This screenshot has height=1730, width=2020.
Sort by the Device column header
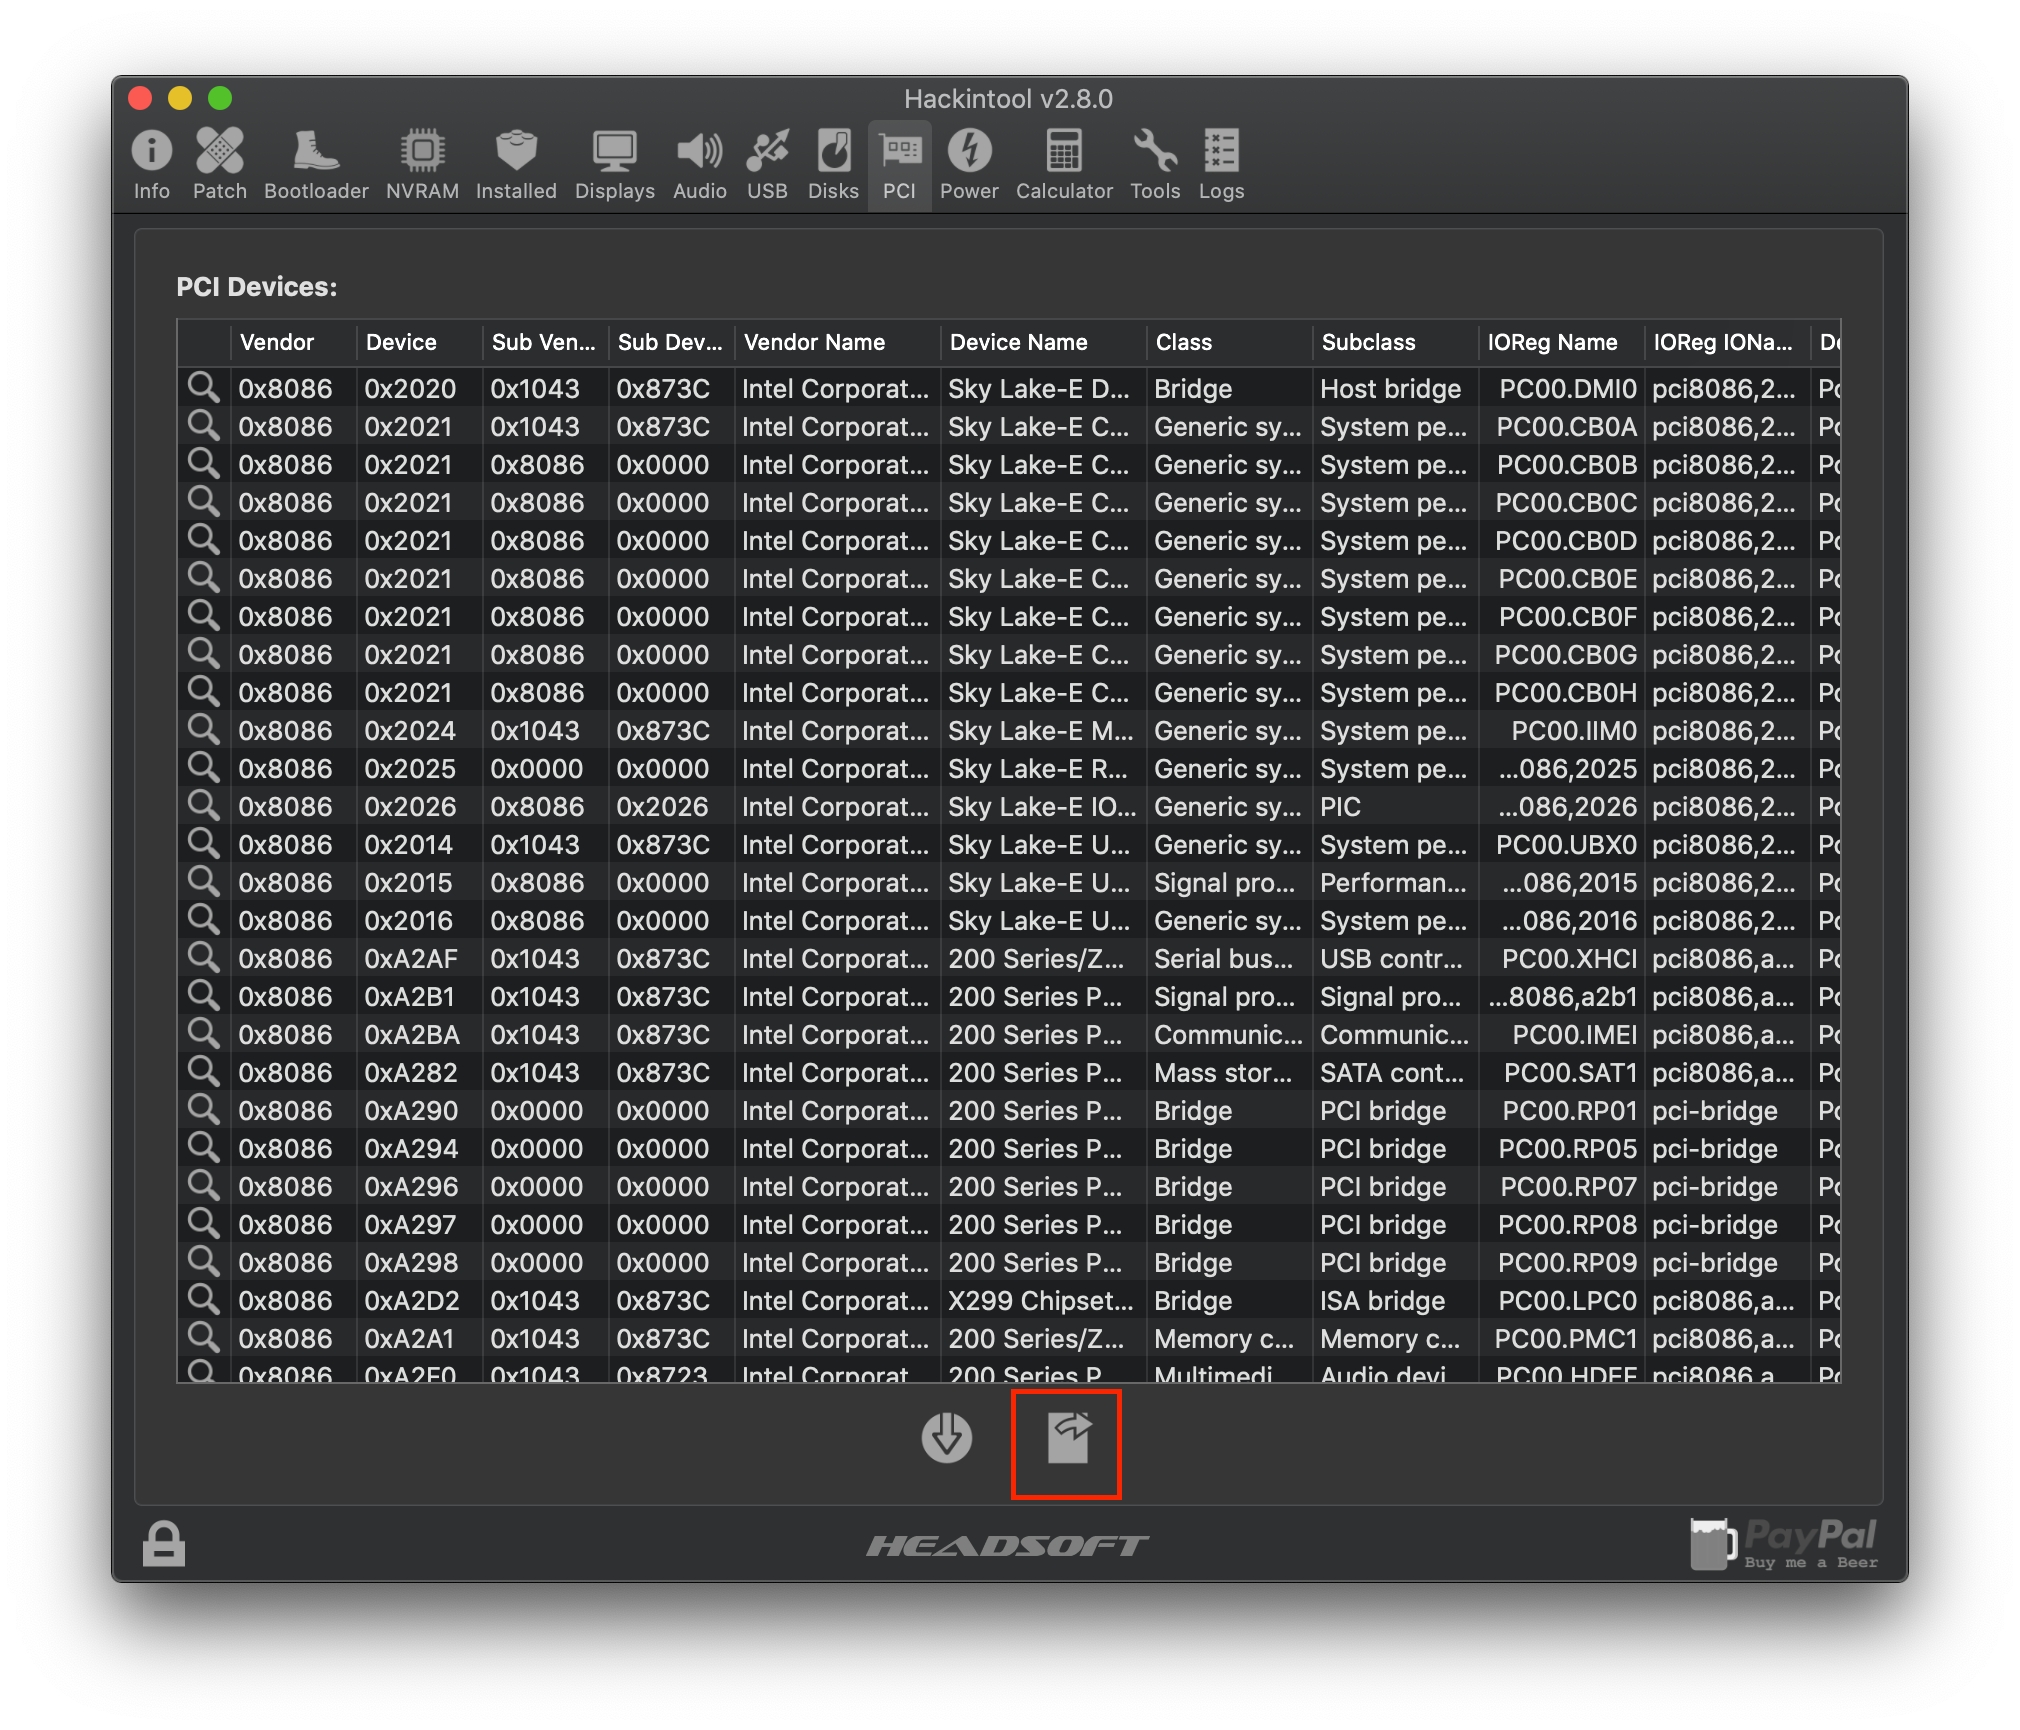(x=419, y=342)
